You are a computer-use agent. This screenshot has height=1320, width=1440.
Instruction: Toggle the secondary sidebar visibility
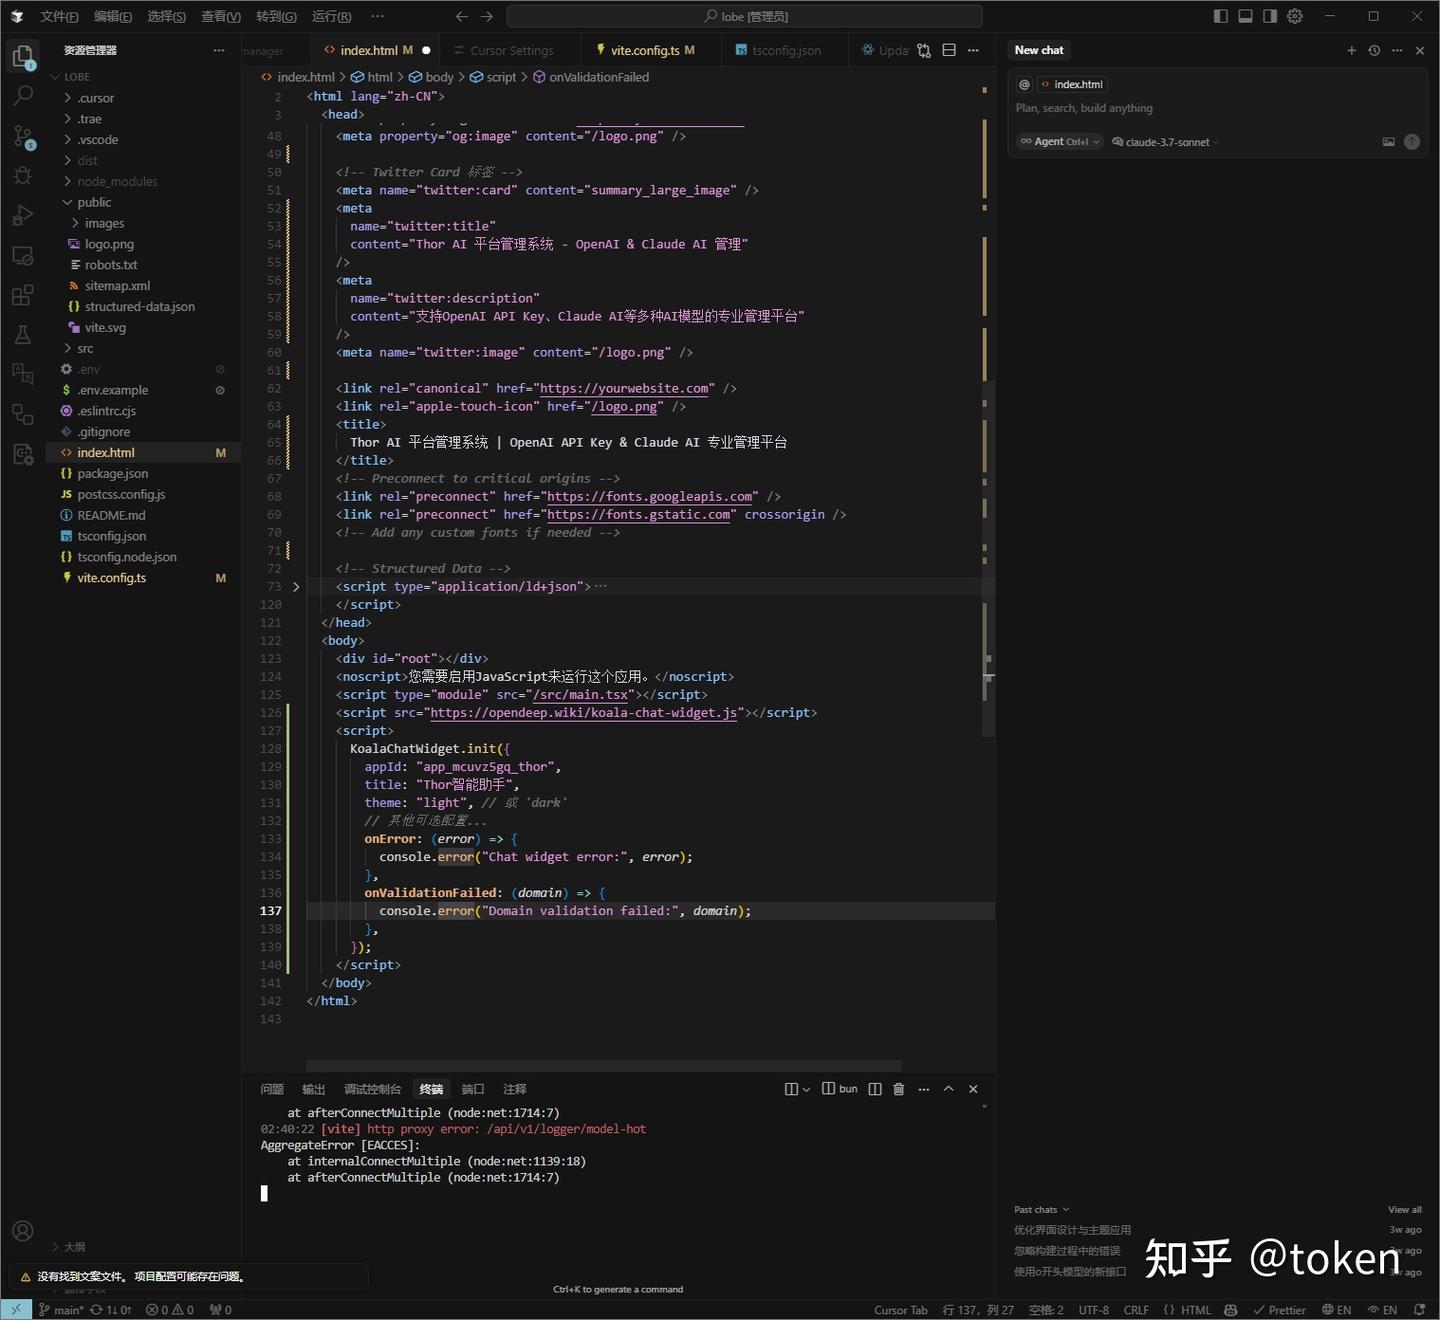[x=1270, y=16]
